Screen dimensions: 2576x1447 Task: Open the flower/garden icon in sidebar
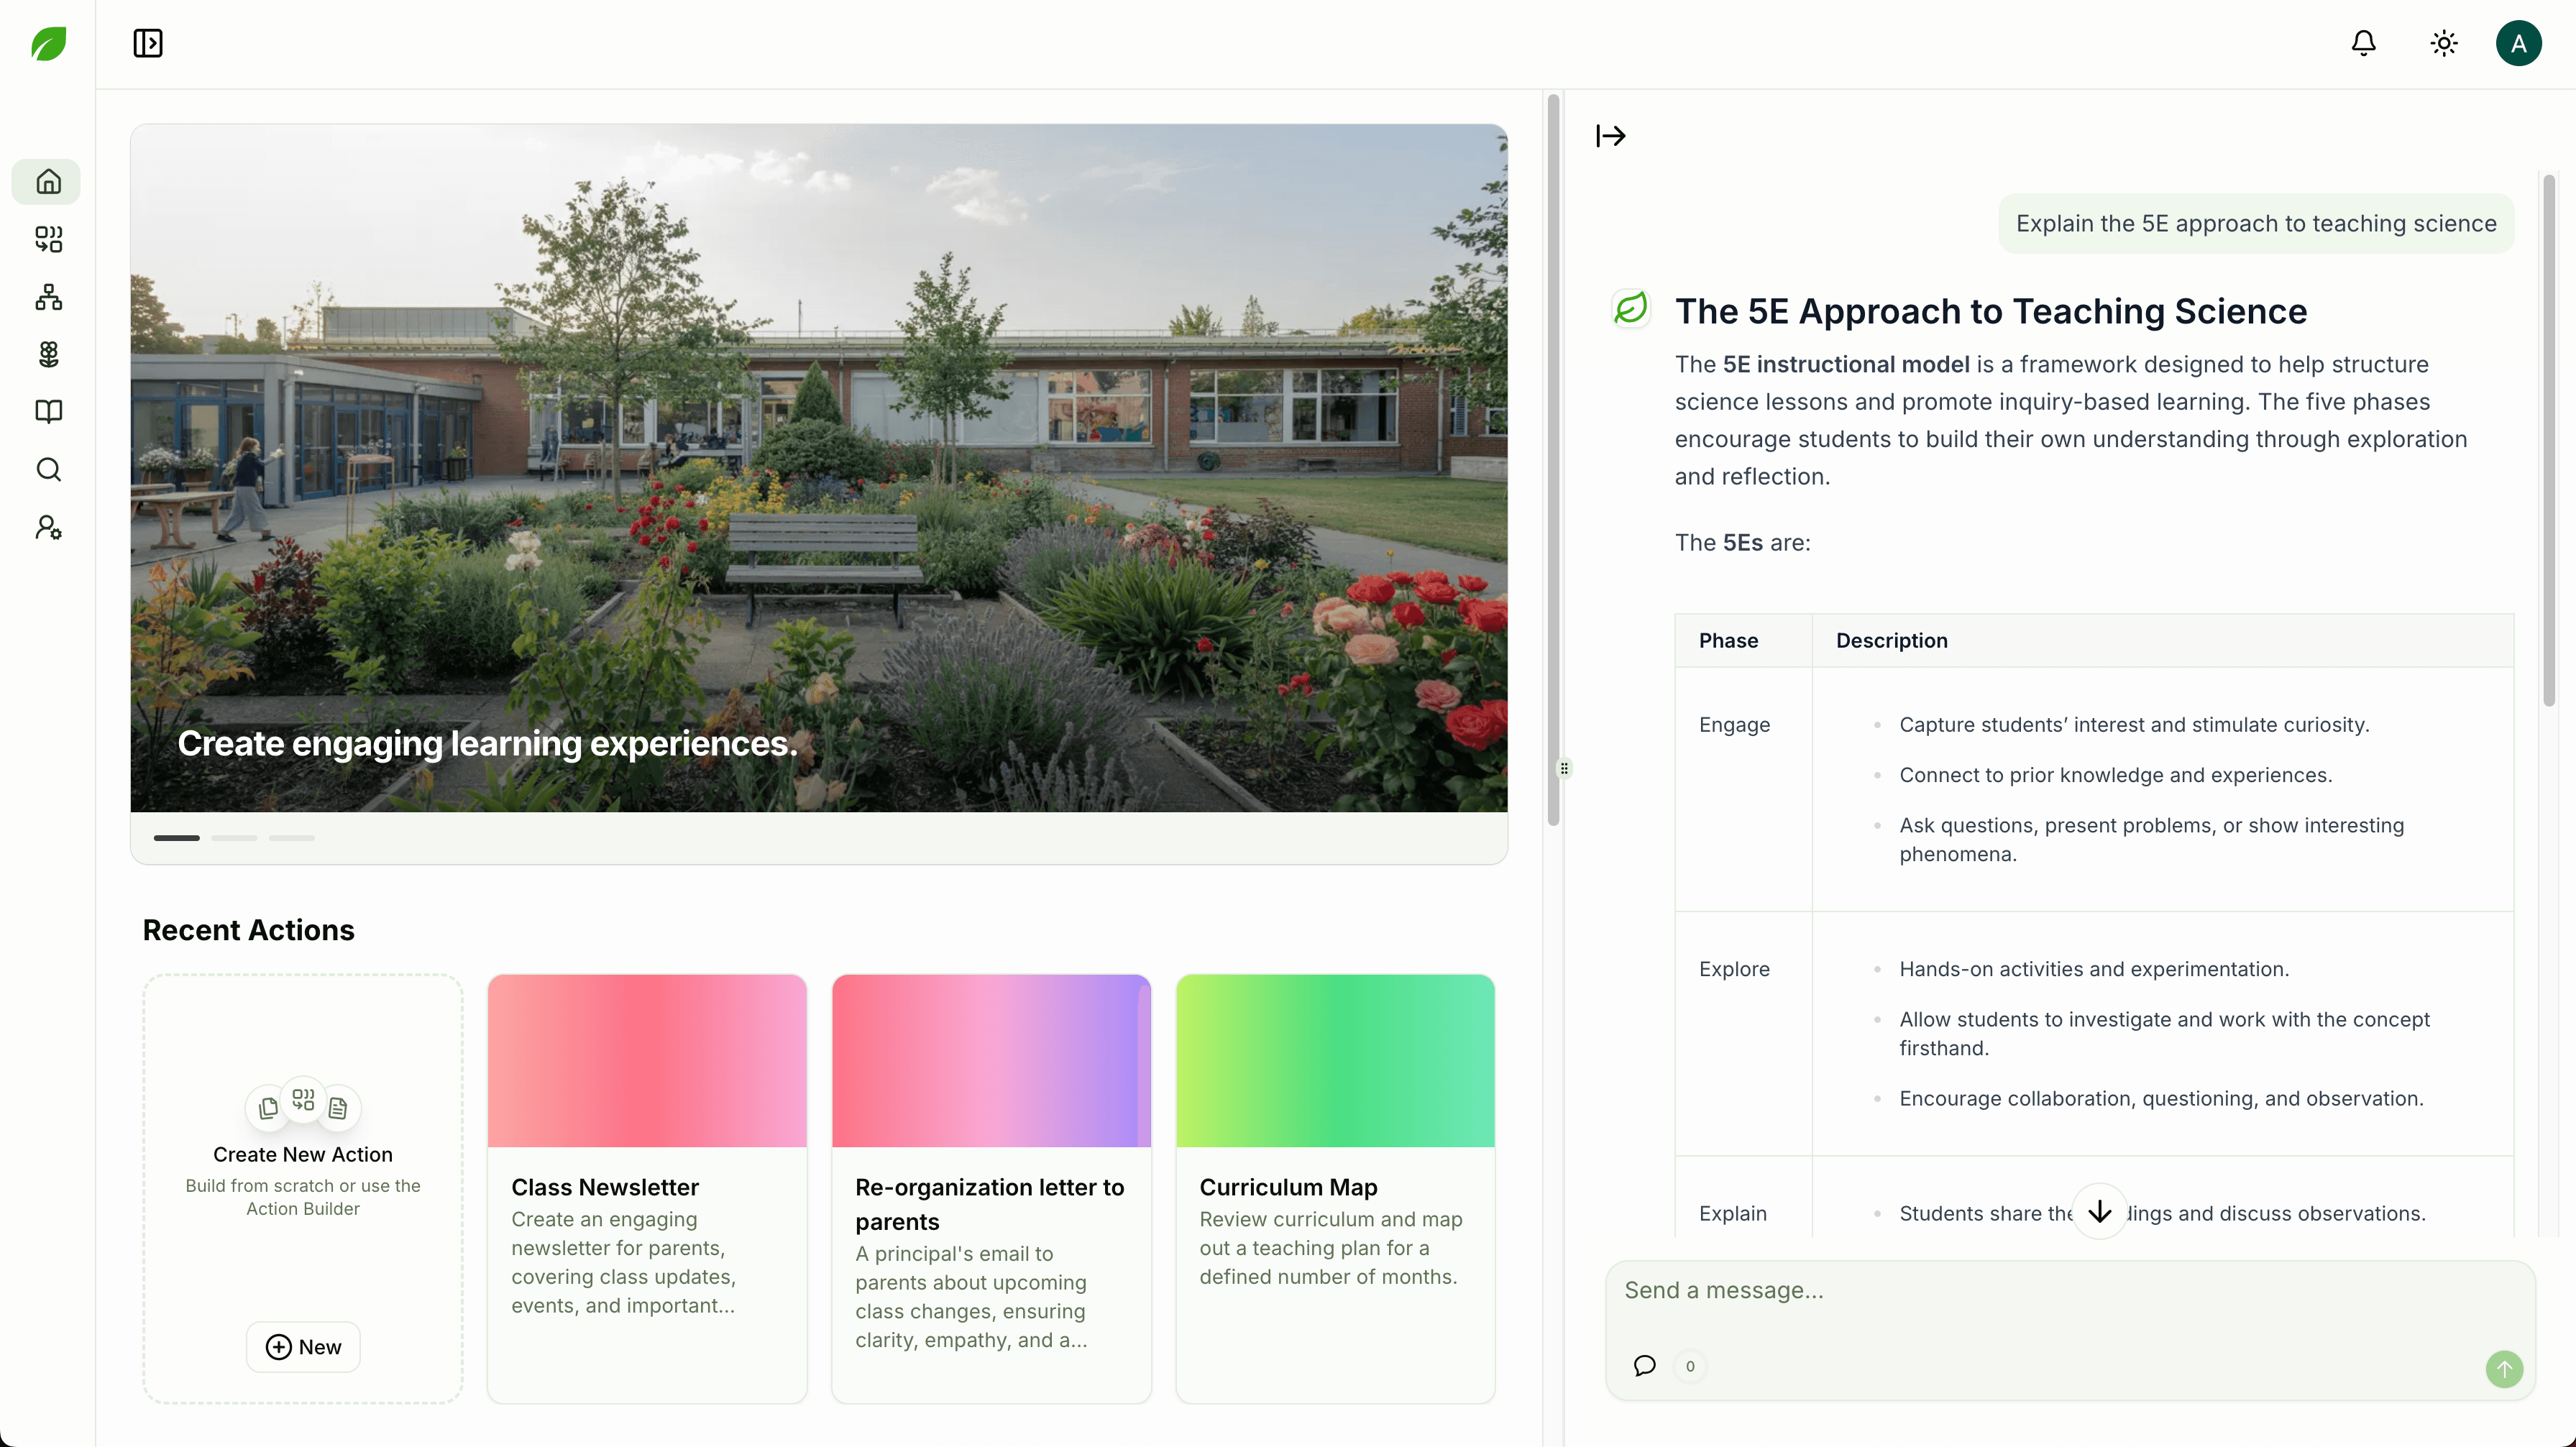pos(47,354)
